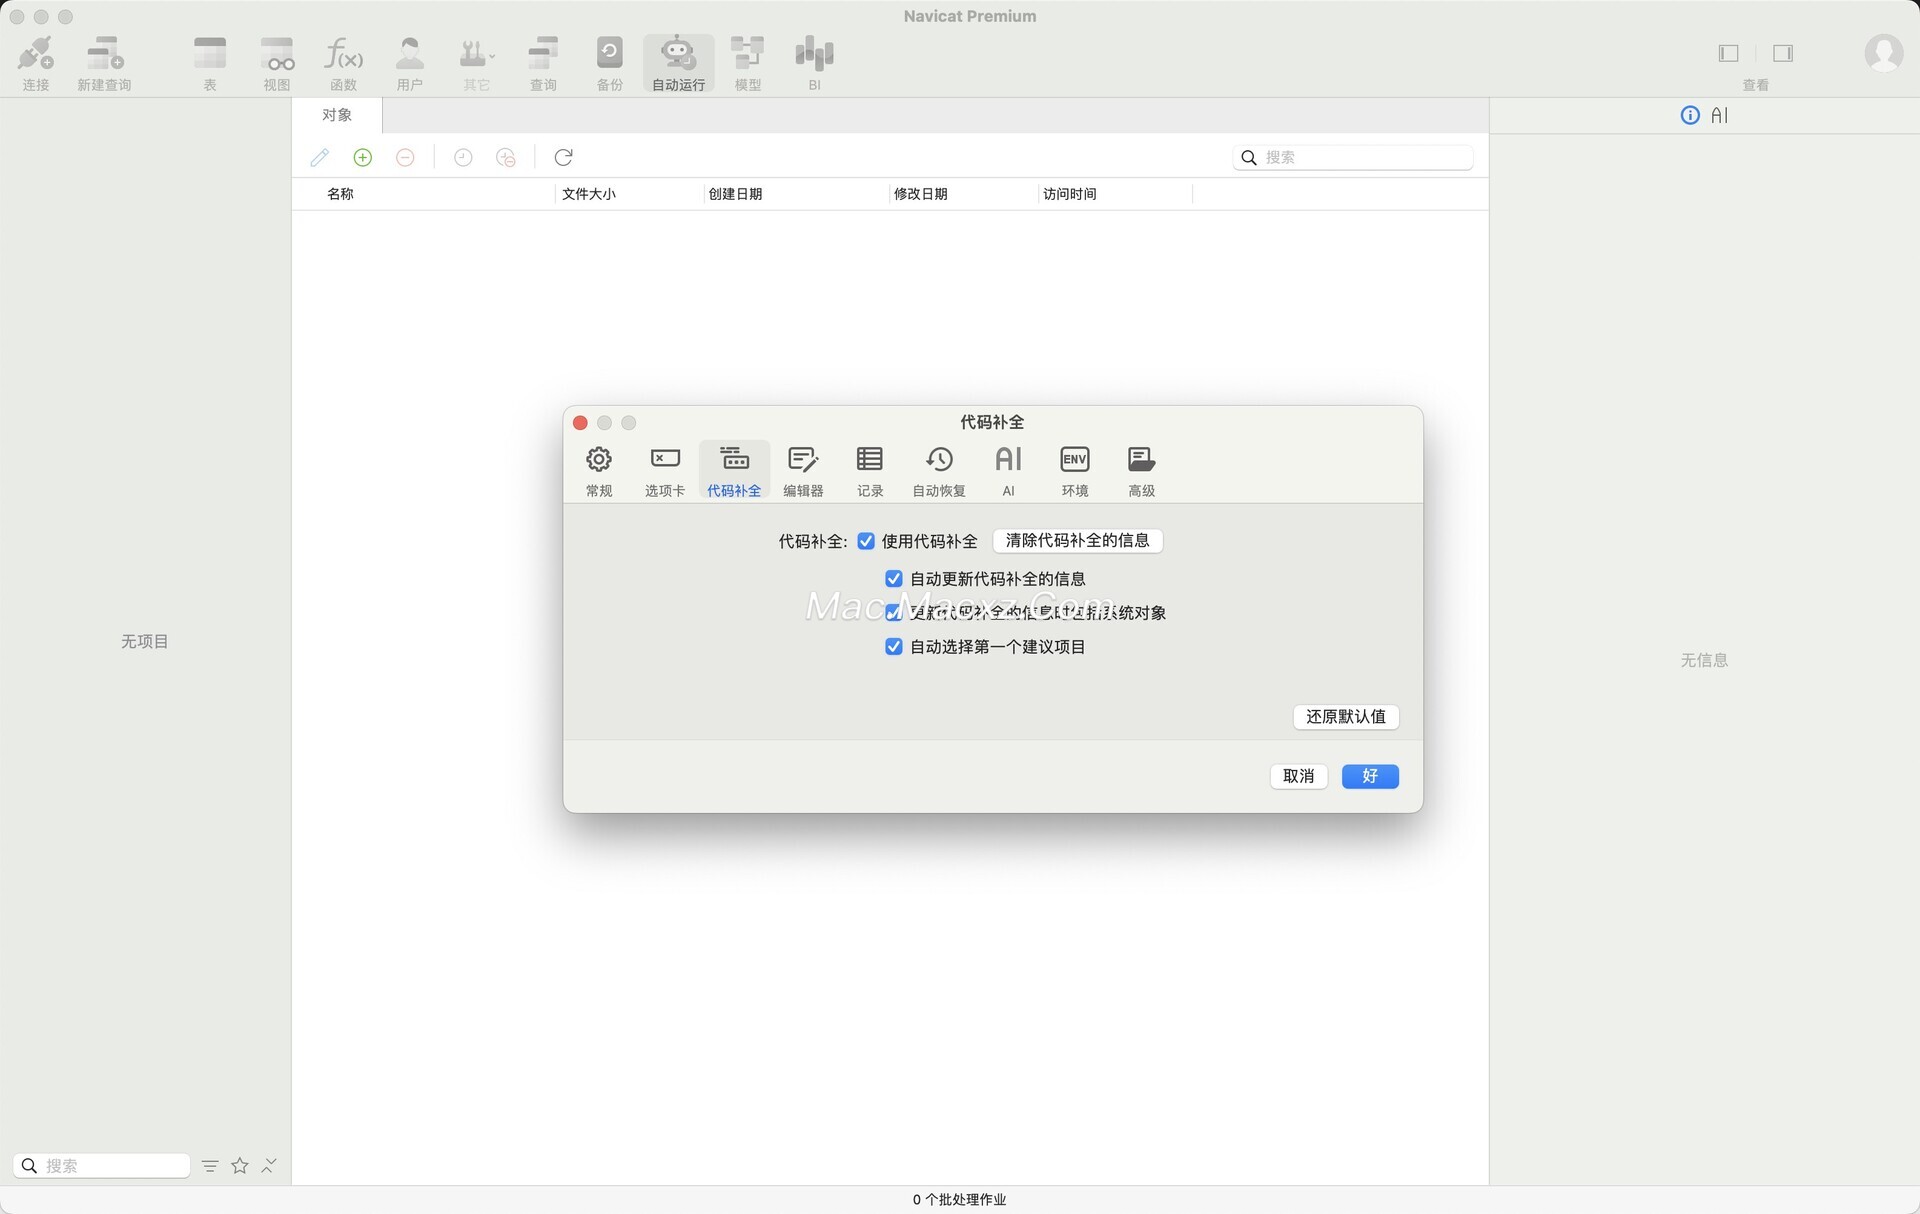Open the AI preferences tab in dialog

click(x=1008, y=471)
